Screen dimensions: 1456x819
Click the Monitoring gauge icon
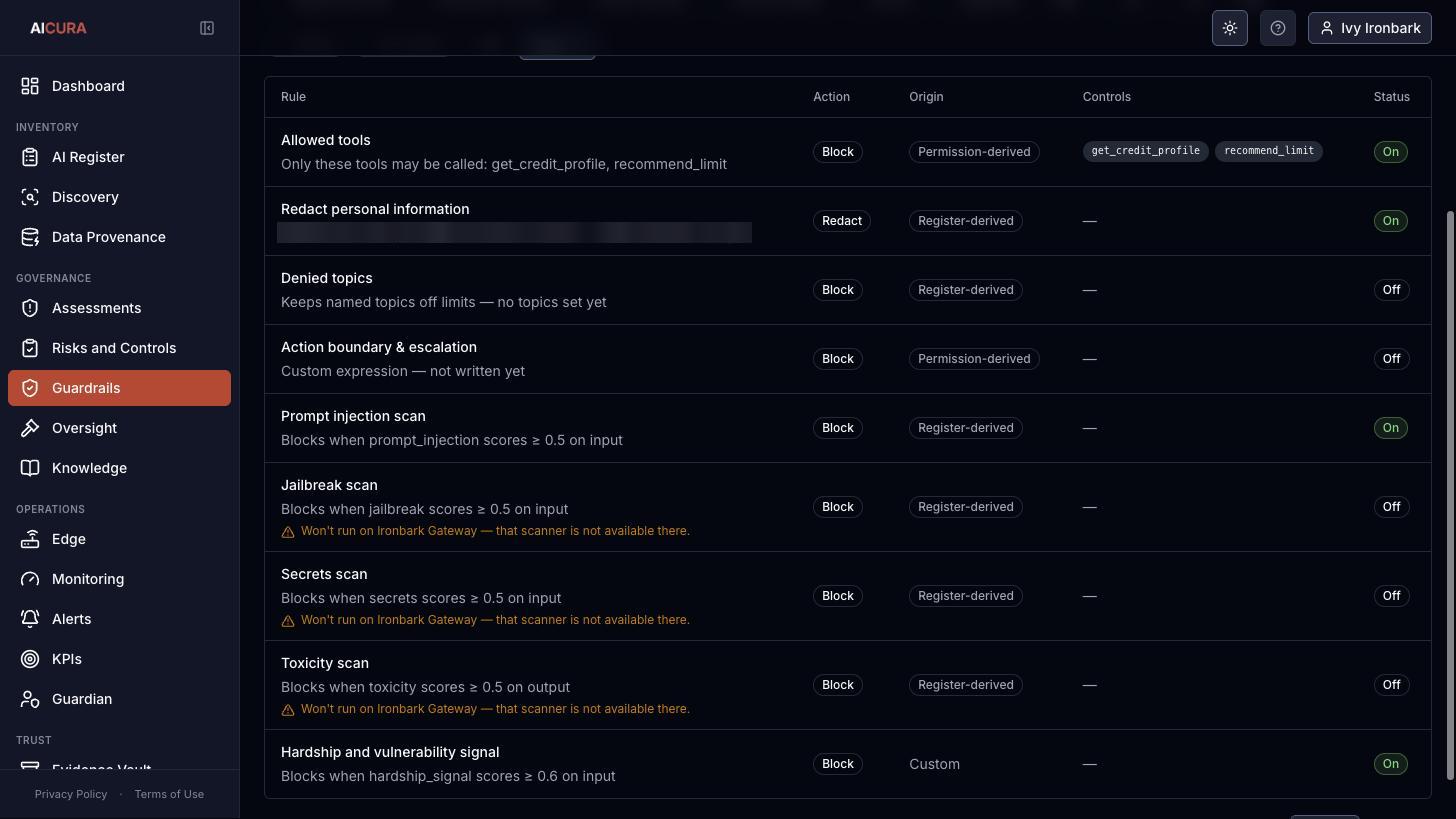coord(30,579)
